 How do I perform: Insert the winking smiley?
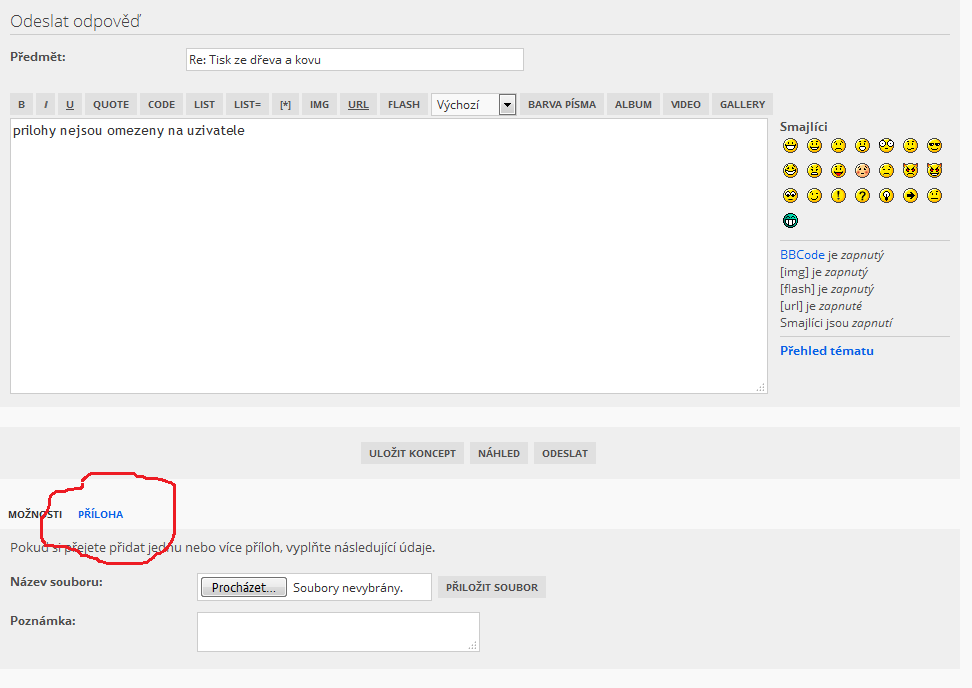pyautogui.click(x=814, y=196)
